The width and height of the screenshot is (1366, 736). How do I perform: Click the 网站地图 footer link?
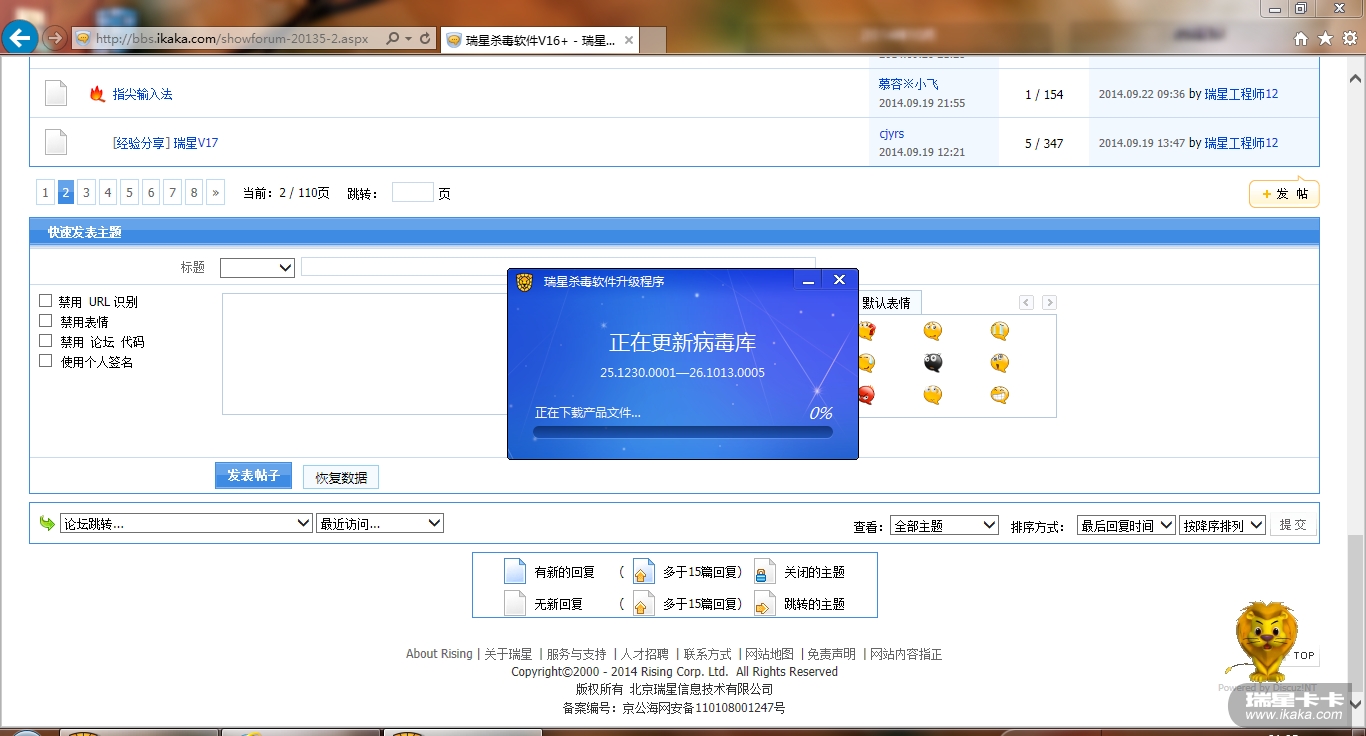(x=769, y=654)
